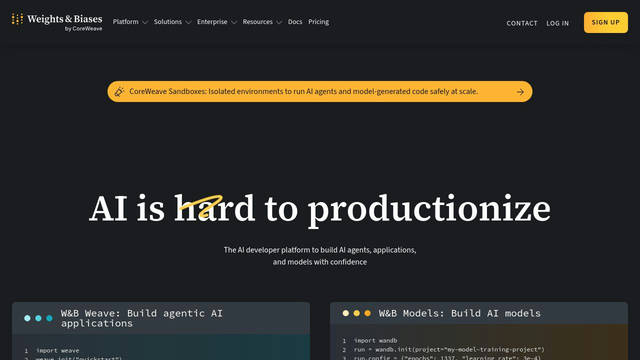Click the Weights & Biases logo

(x=57, y=22)
